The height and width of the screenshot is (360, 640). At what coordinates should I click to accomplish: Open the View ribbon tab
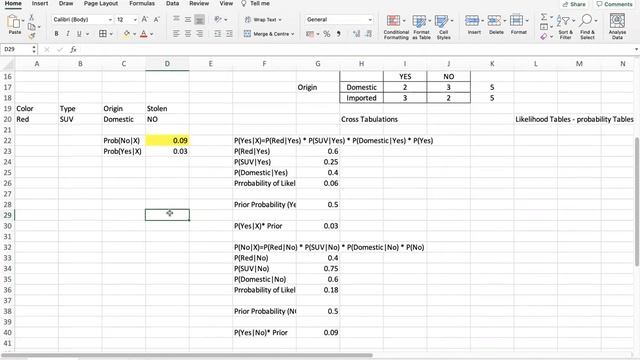(226, 3)
